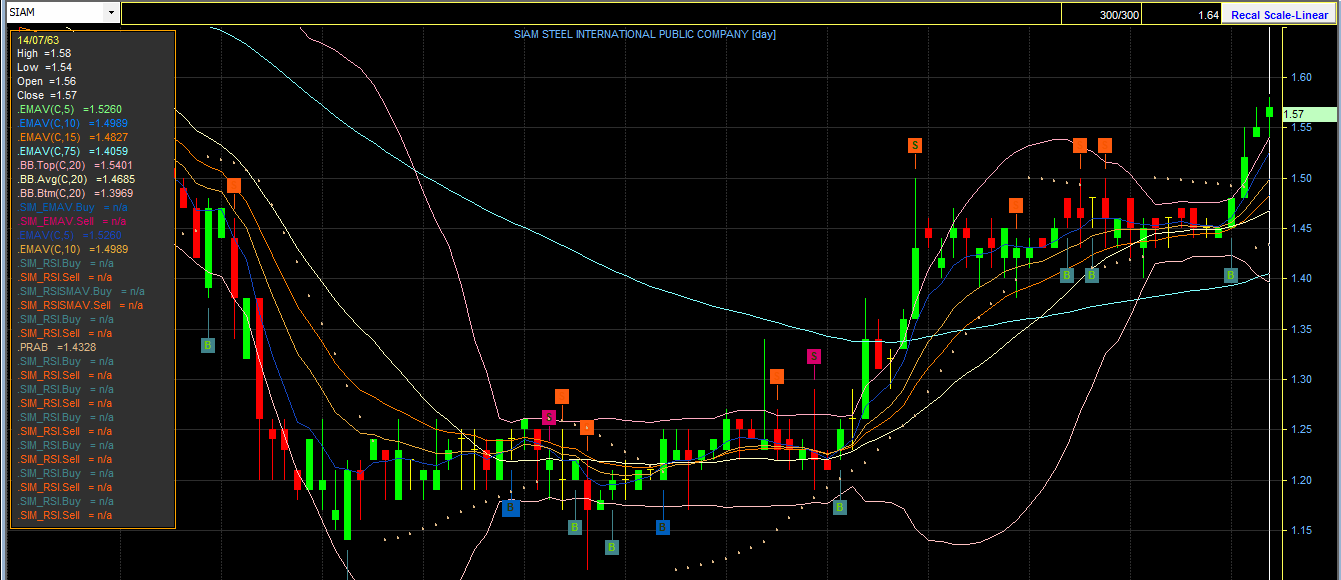Select the lowest teal B buy marker on chart
Viewport: 1341px width, 580px height.
[612, 547]
